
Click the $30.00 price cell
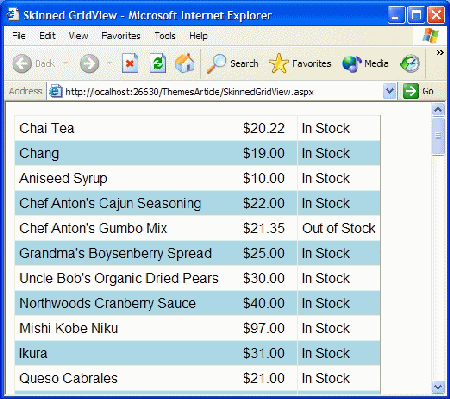(x=268, y=278)
